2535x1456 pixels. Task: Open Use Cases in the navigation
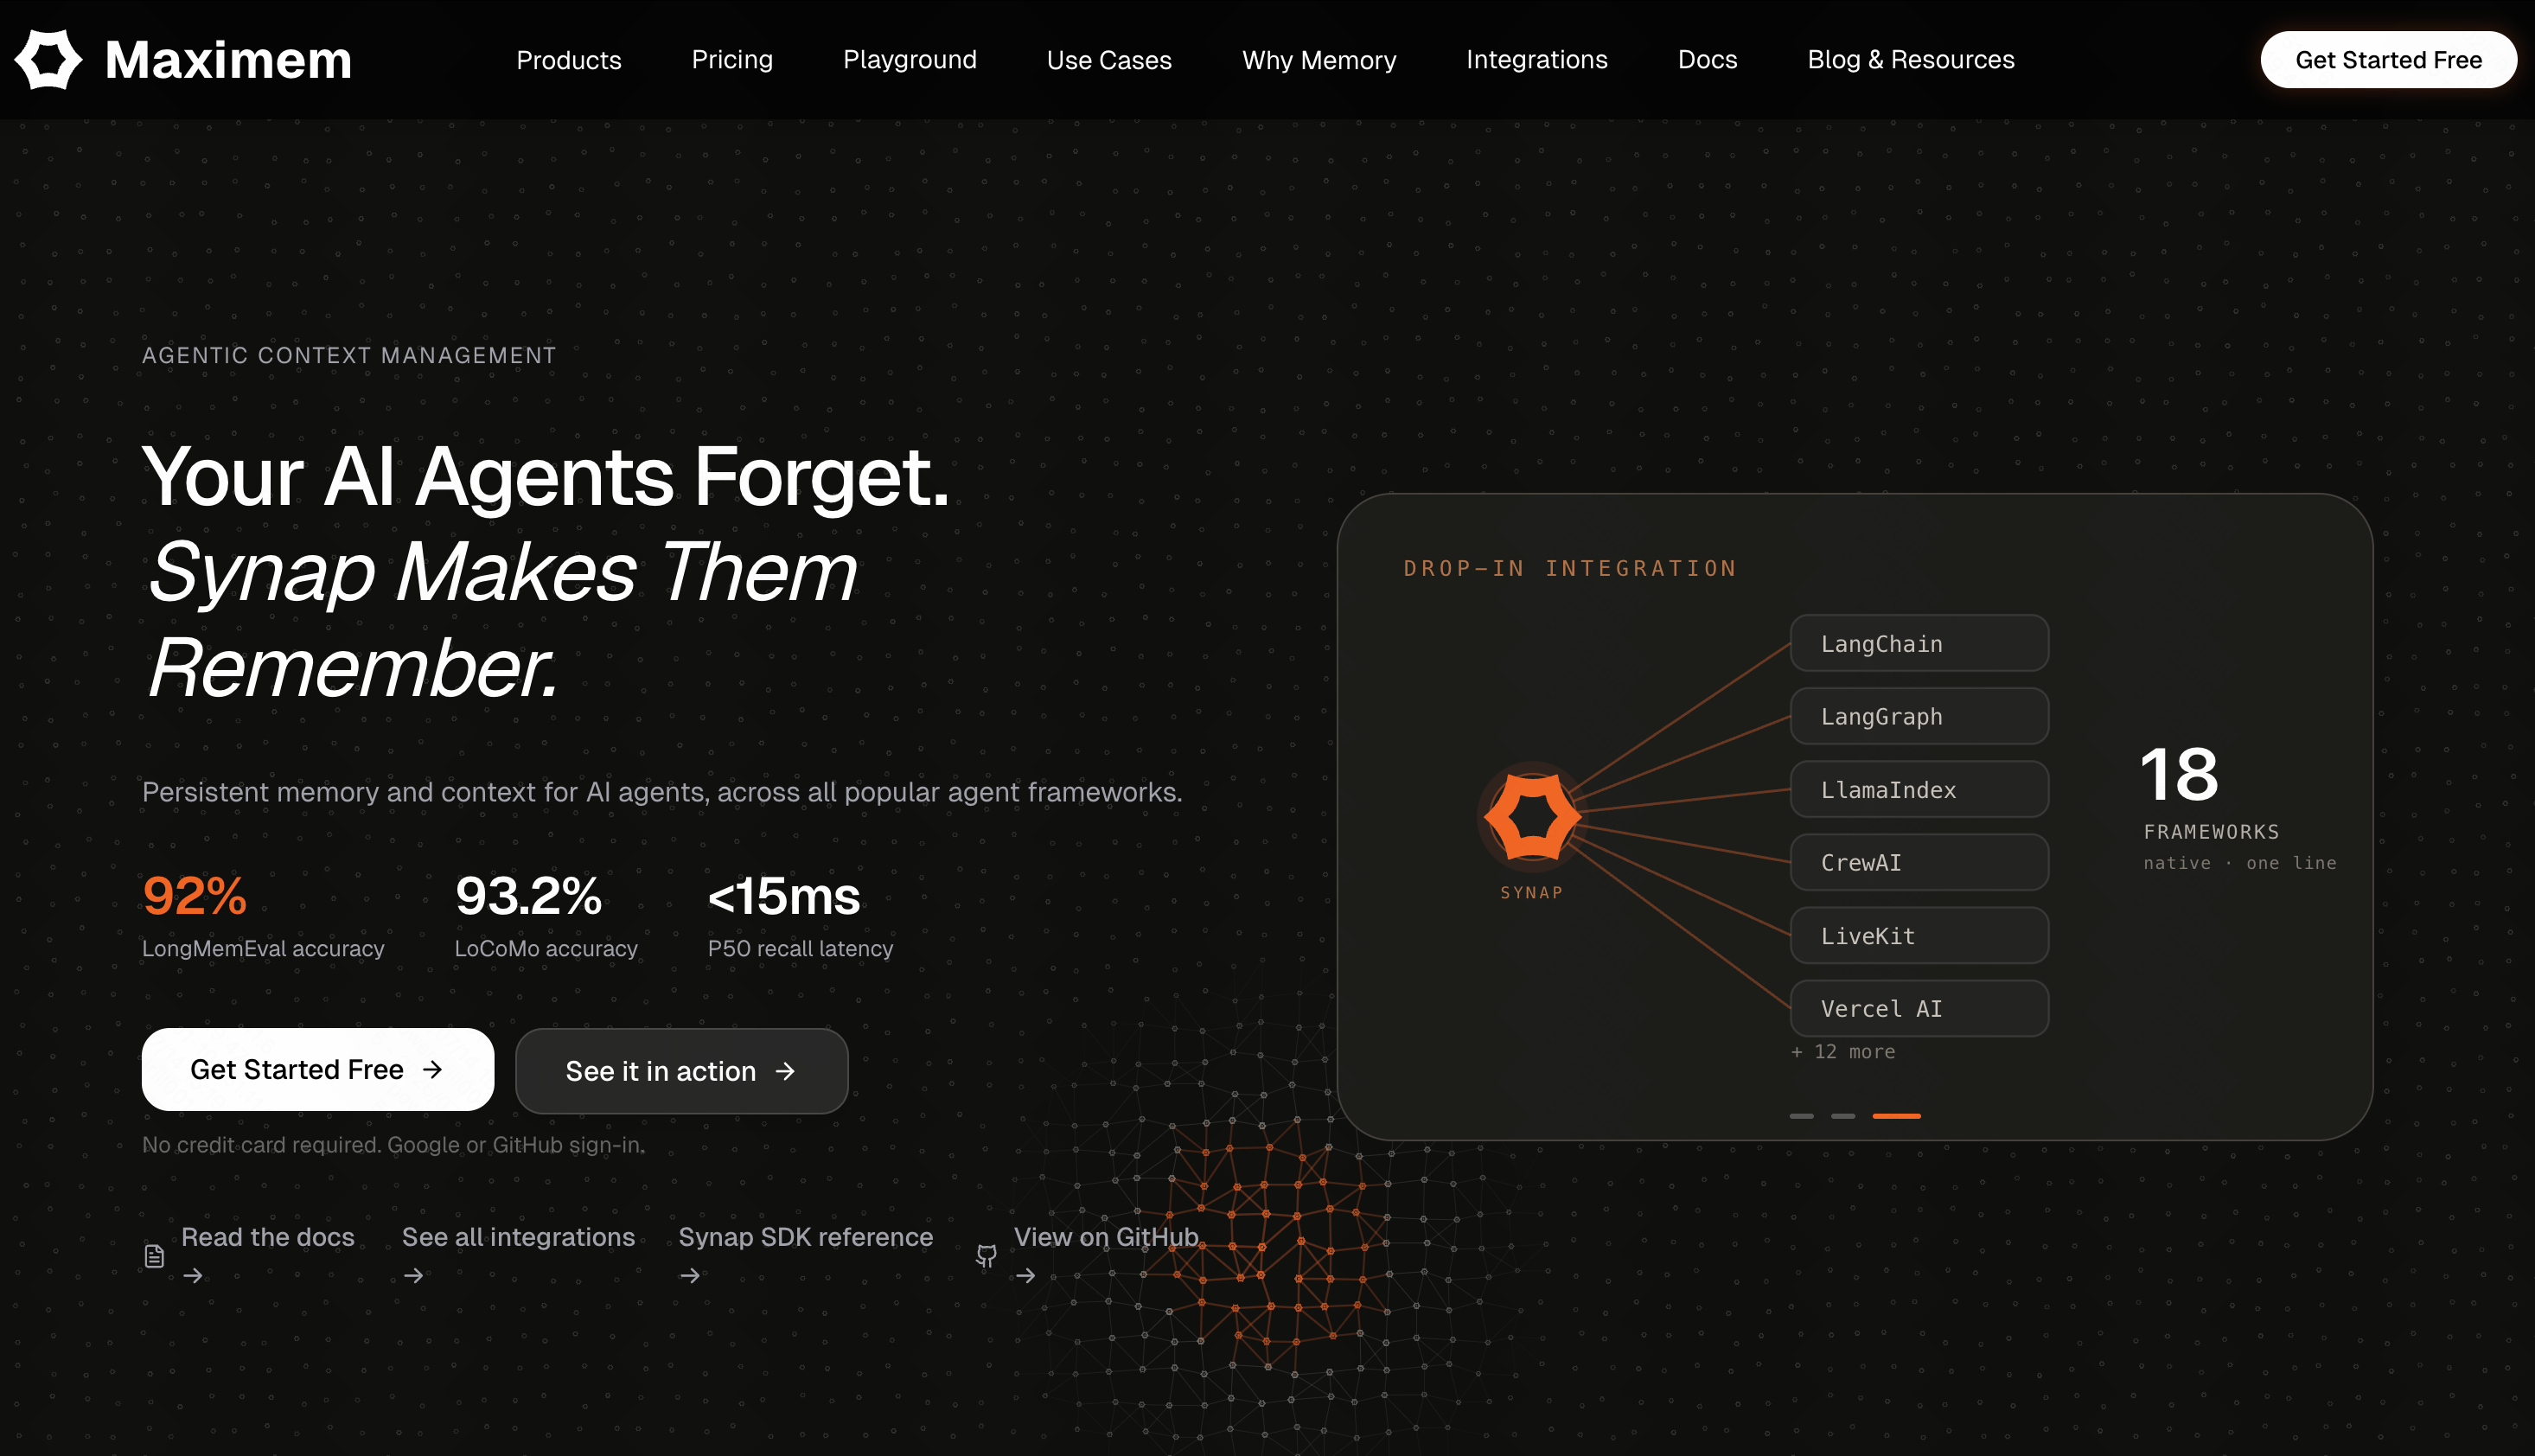click(x=1109, y=60)
